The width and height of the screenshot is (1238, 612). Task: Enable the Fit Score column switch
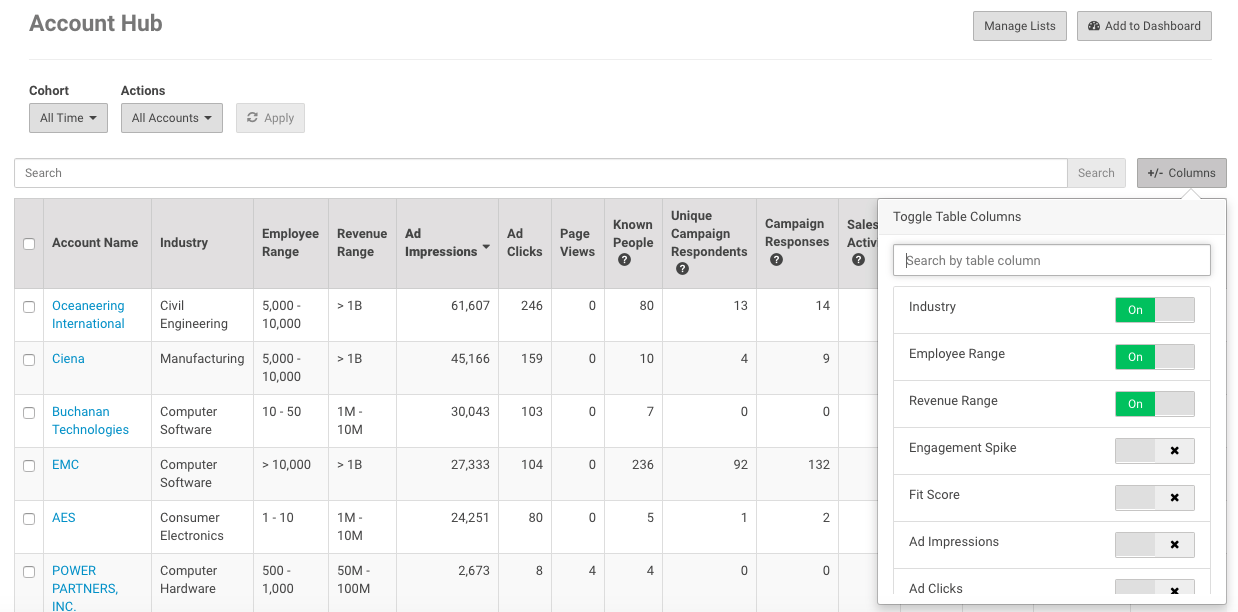pos(1155,498)
